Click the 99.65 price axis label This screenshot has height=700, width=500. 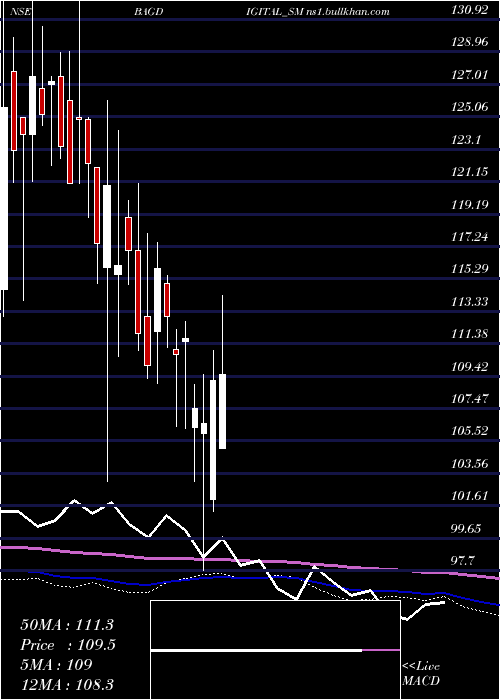pos(466,529)
